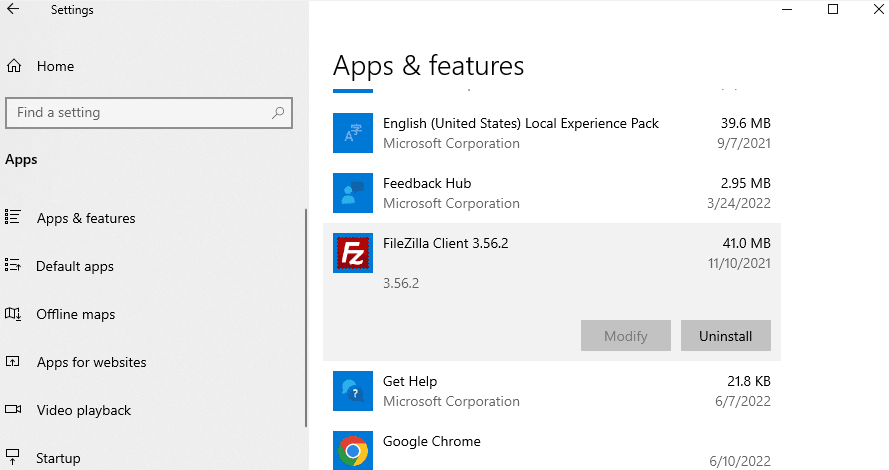Image resolution: width=889 pixels, height=470 pixels.
Task: Go back using the back arrow
Action: (x=14, y=10)
